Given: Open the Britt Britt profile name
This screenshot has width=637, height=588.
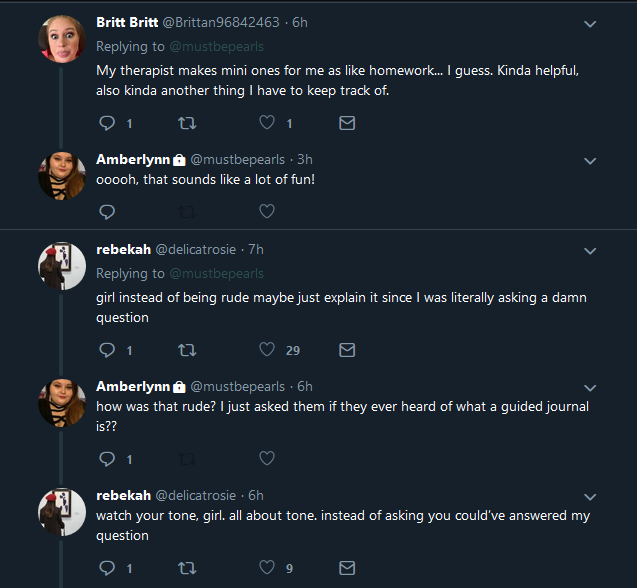Looking at the screenshot, I should (x=127, y=22).
